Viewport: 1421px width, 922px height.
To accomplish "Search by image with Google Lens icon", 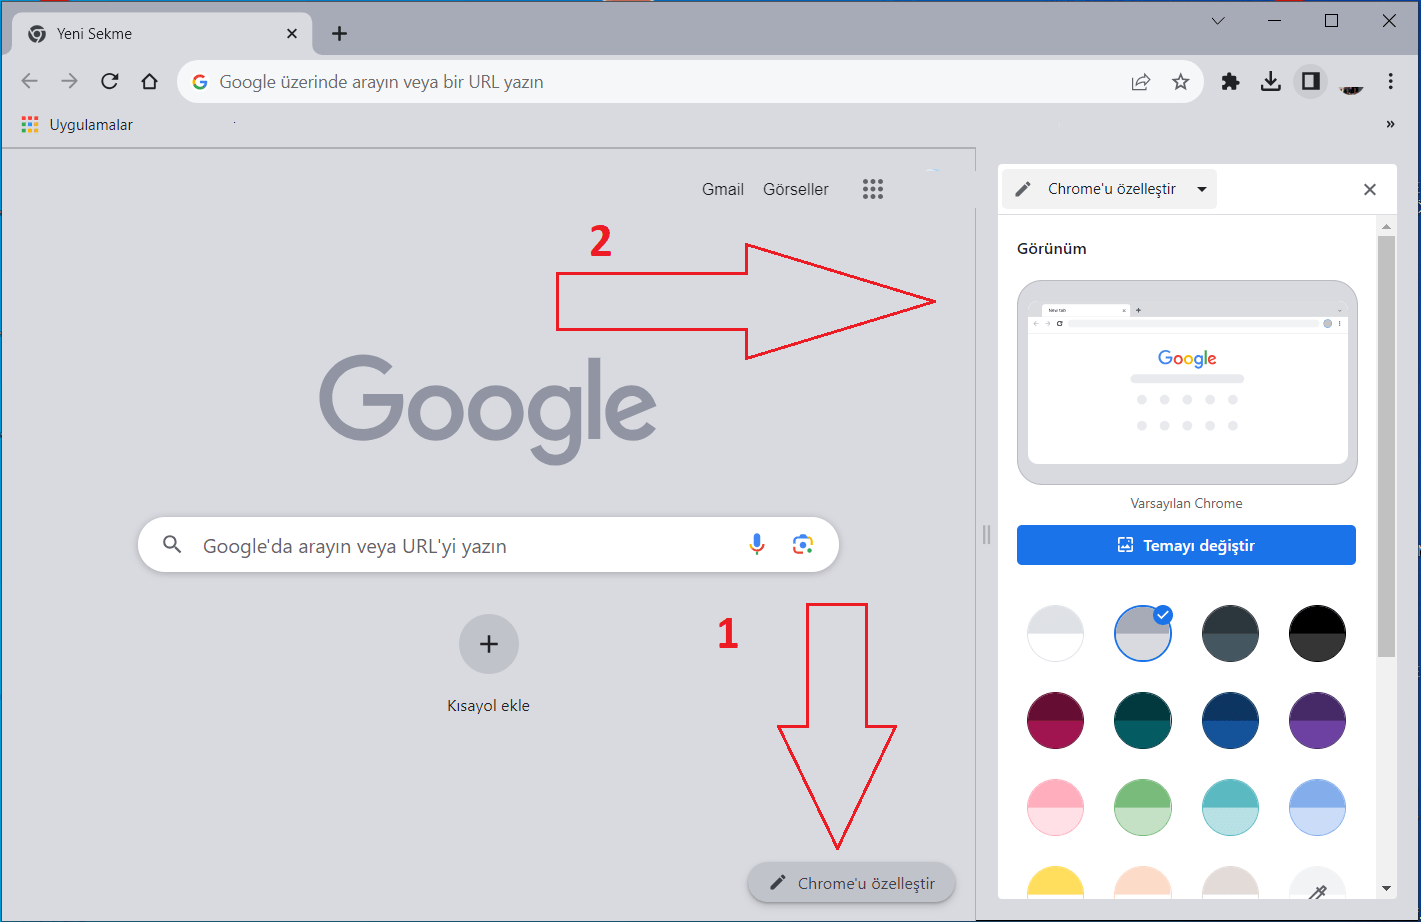I will pyautogui.click(x=802, y=544).
